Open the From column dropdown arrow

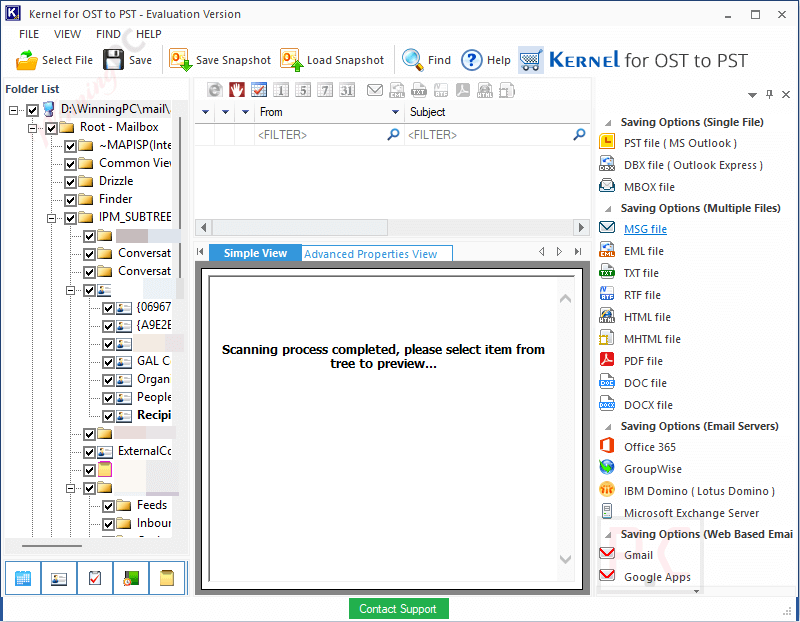tap(395, 112)
